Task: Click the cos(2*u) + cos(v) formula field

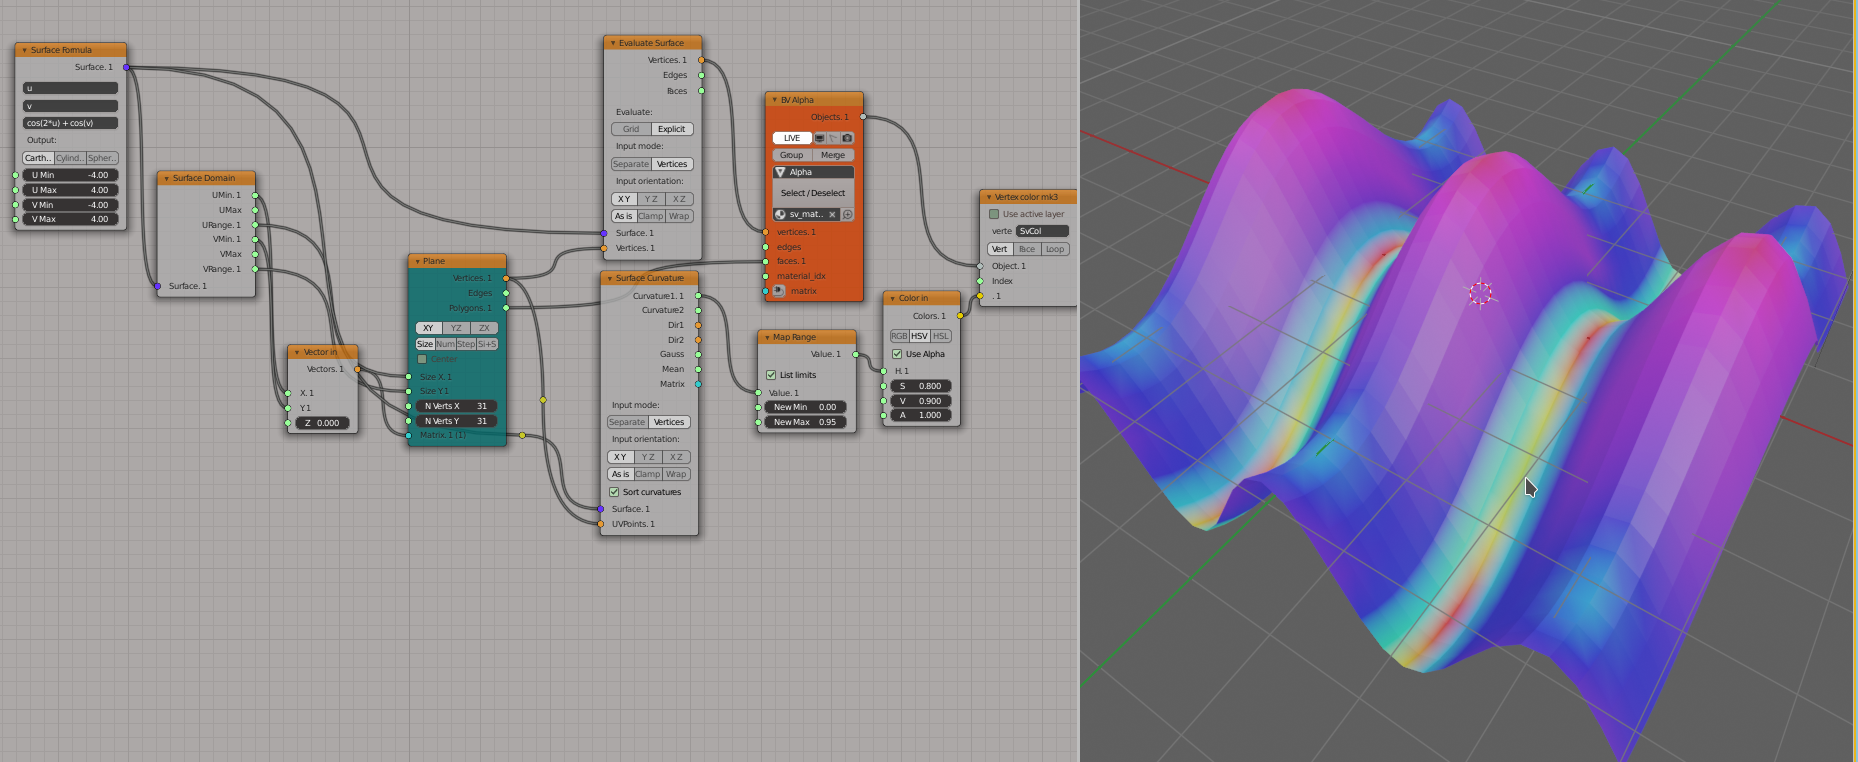Action: (70, 123)
